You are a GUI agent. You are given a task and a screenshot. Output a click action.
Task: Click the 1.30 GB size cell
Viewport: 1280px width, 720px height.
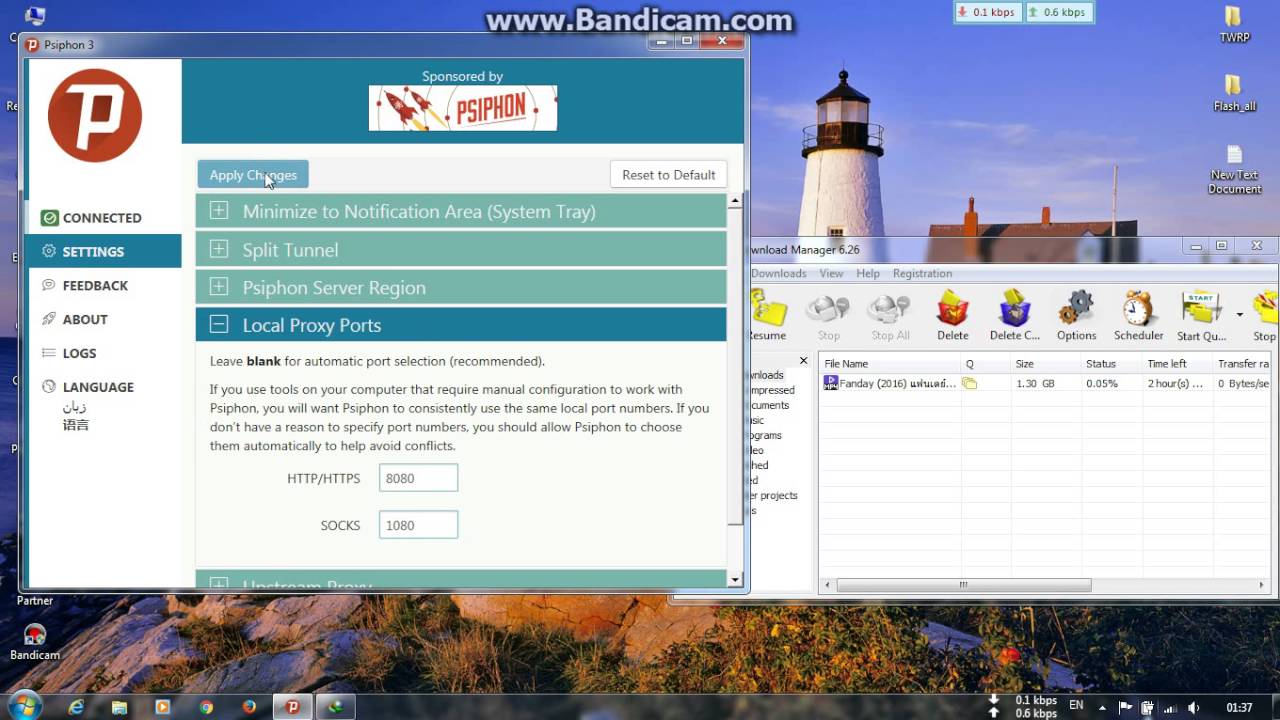1035,383
